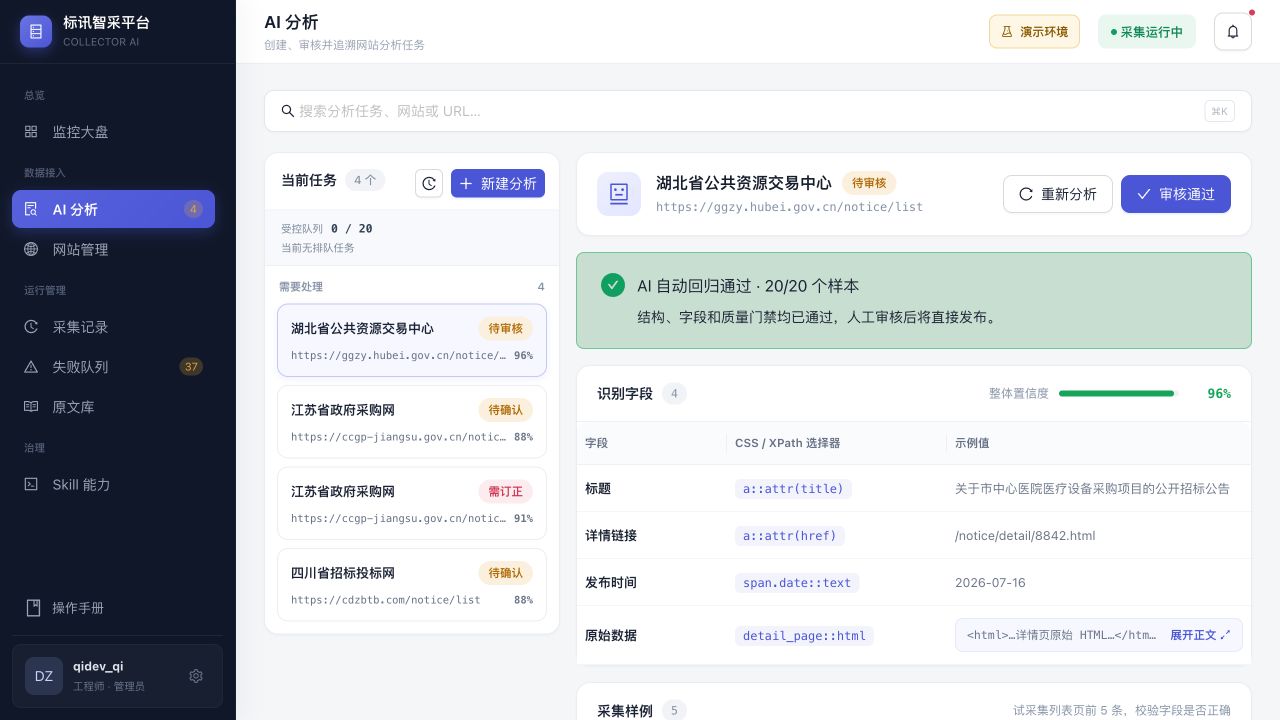The image size is (1280, 720).
Task: Click the 操作手册 document icon
Action: click(33, 608)
